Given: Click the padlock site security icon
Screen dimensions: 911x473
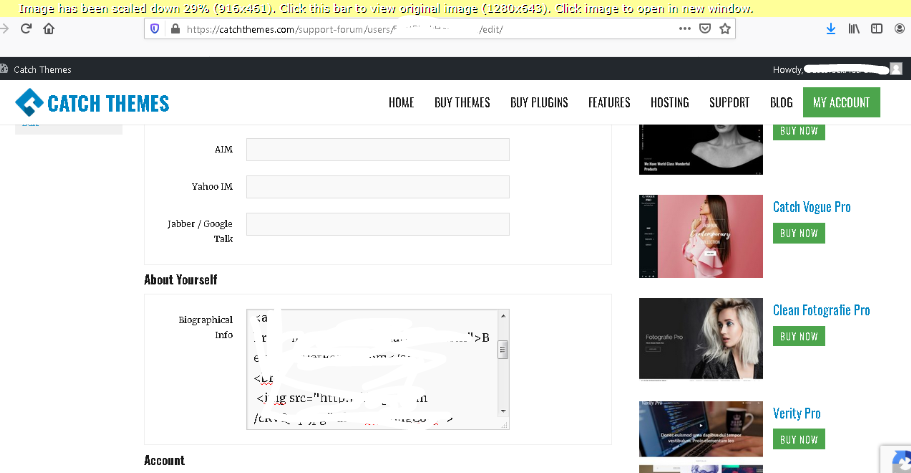Looking at the screenshot, I should point(175,28).
